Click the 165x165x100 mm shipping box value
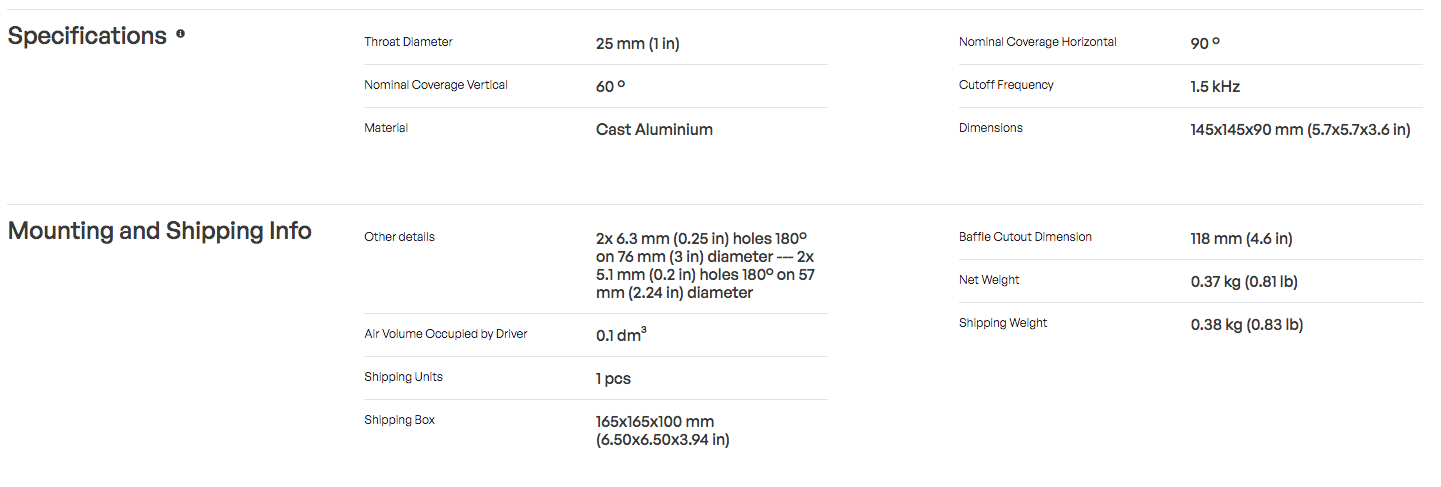Screen dimensions: 1441x487 [663, 431]
